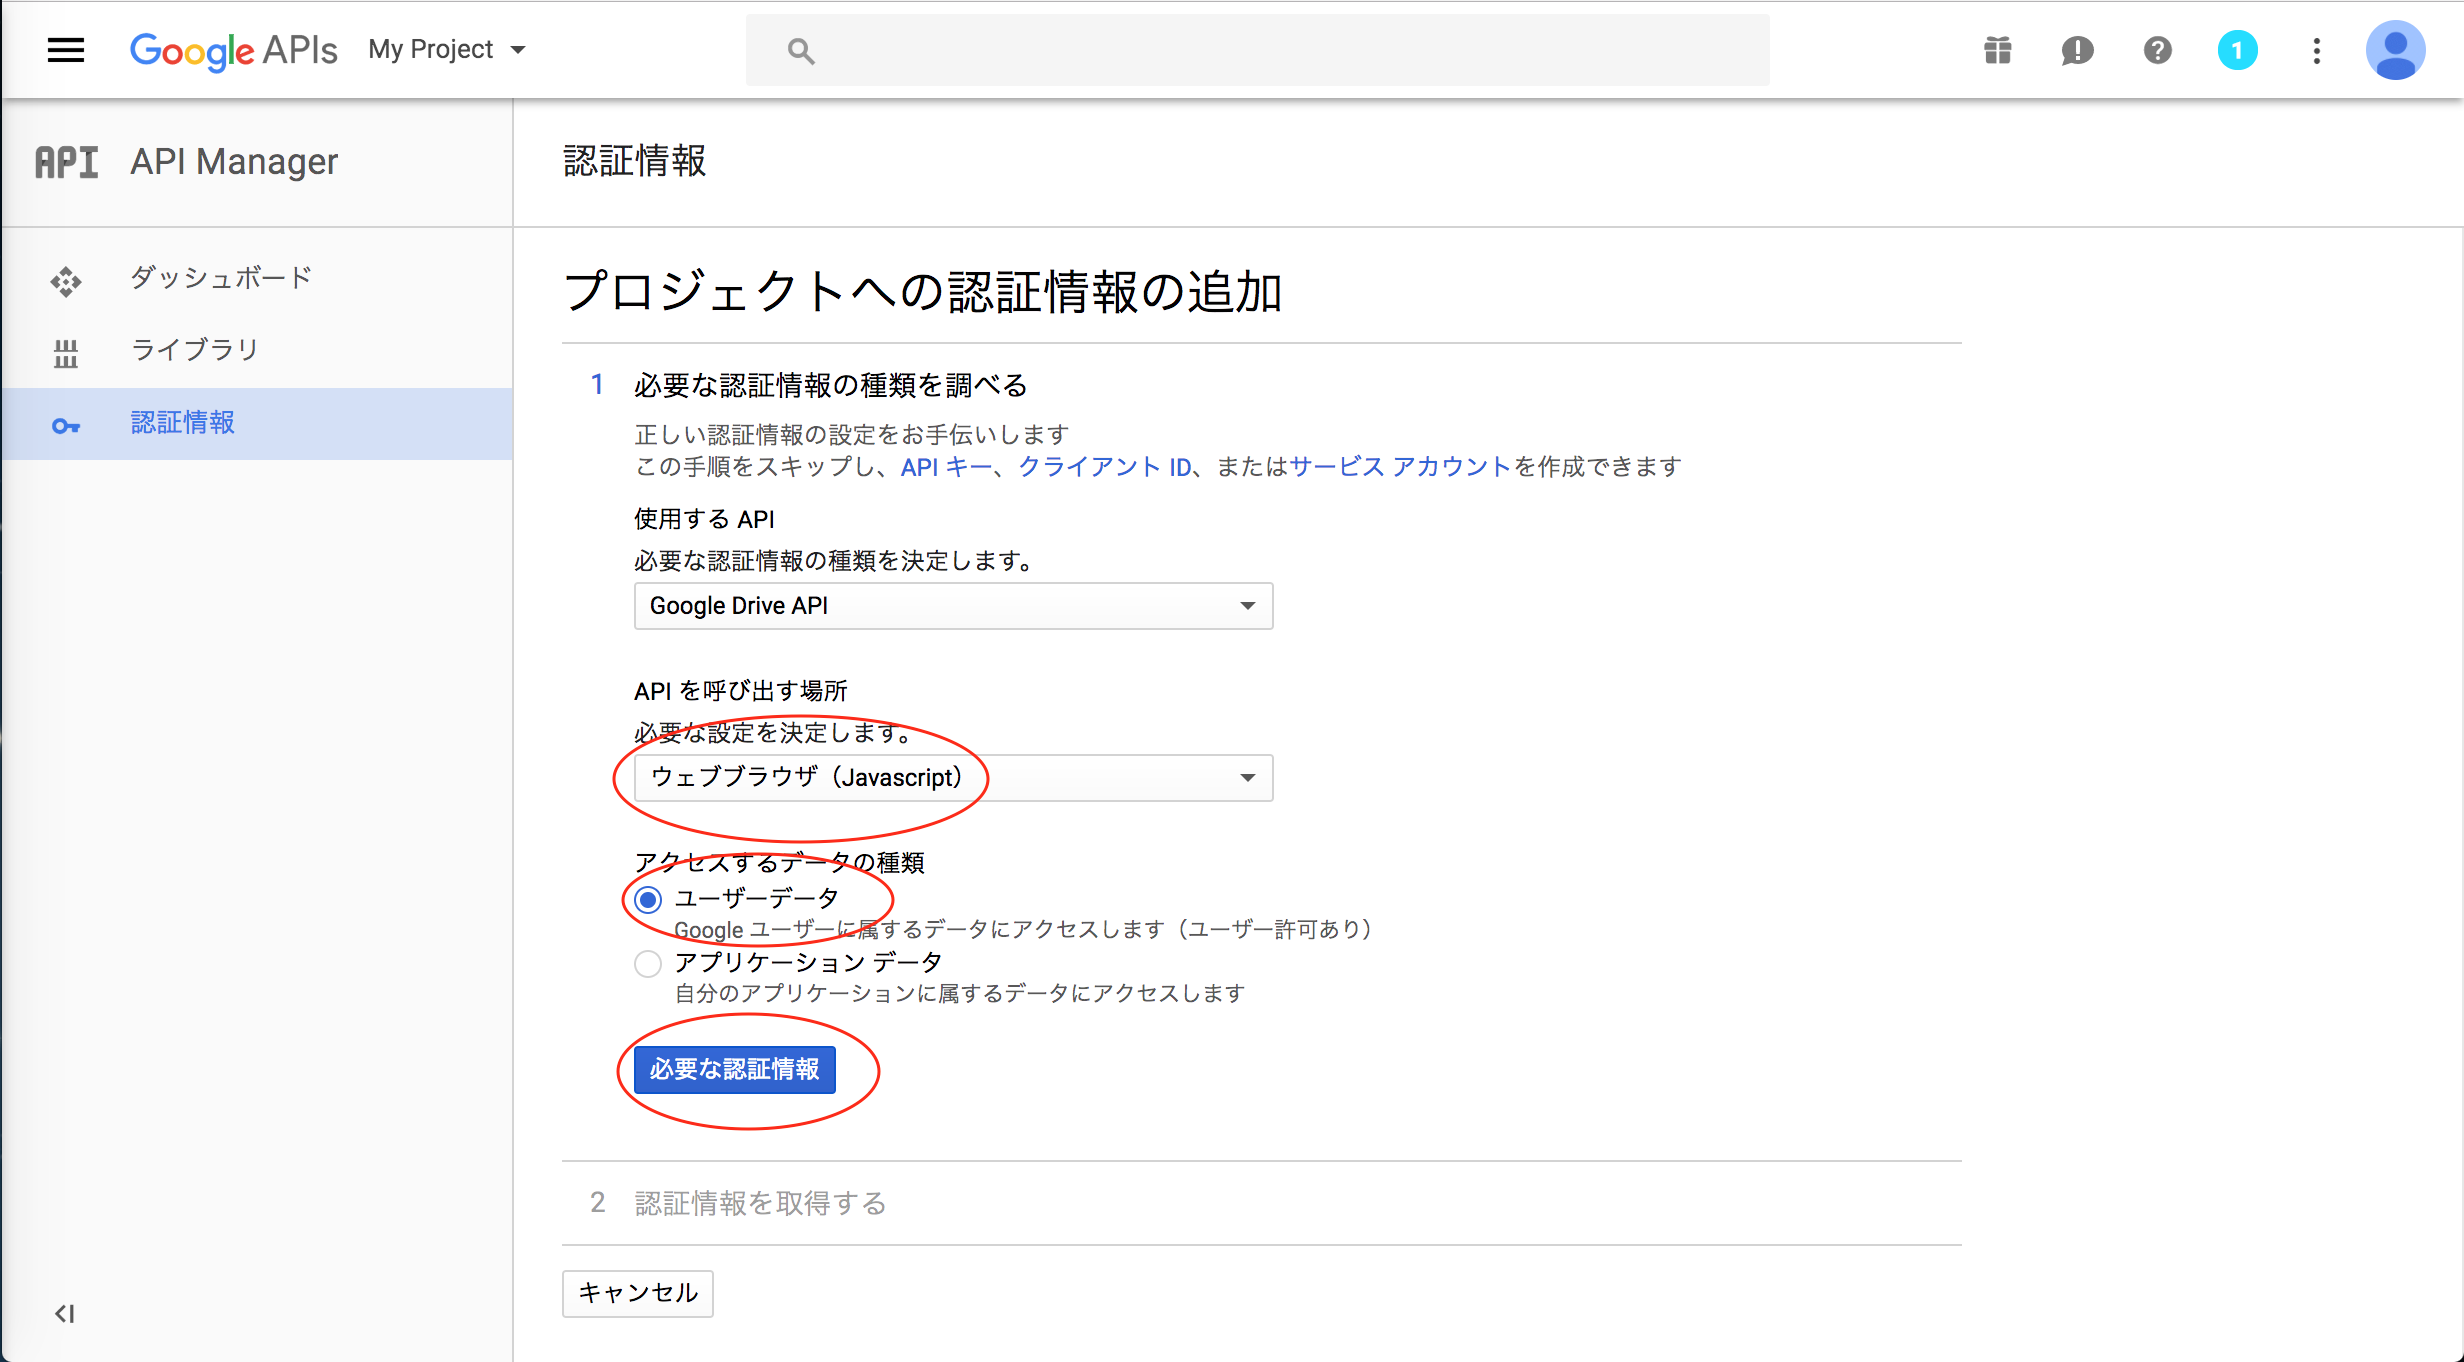Click the search magnifier icon

click(800, 50)
